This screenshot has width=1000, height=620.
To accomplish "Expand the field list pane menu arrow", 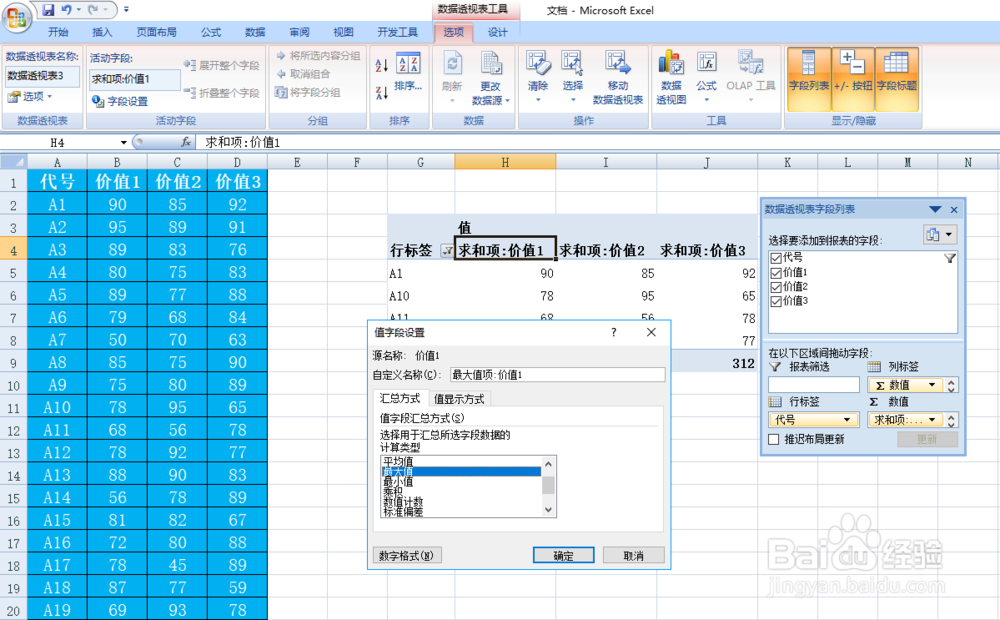I will [935, 209].
